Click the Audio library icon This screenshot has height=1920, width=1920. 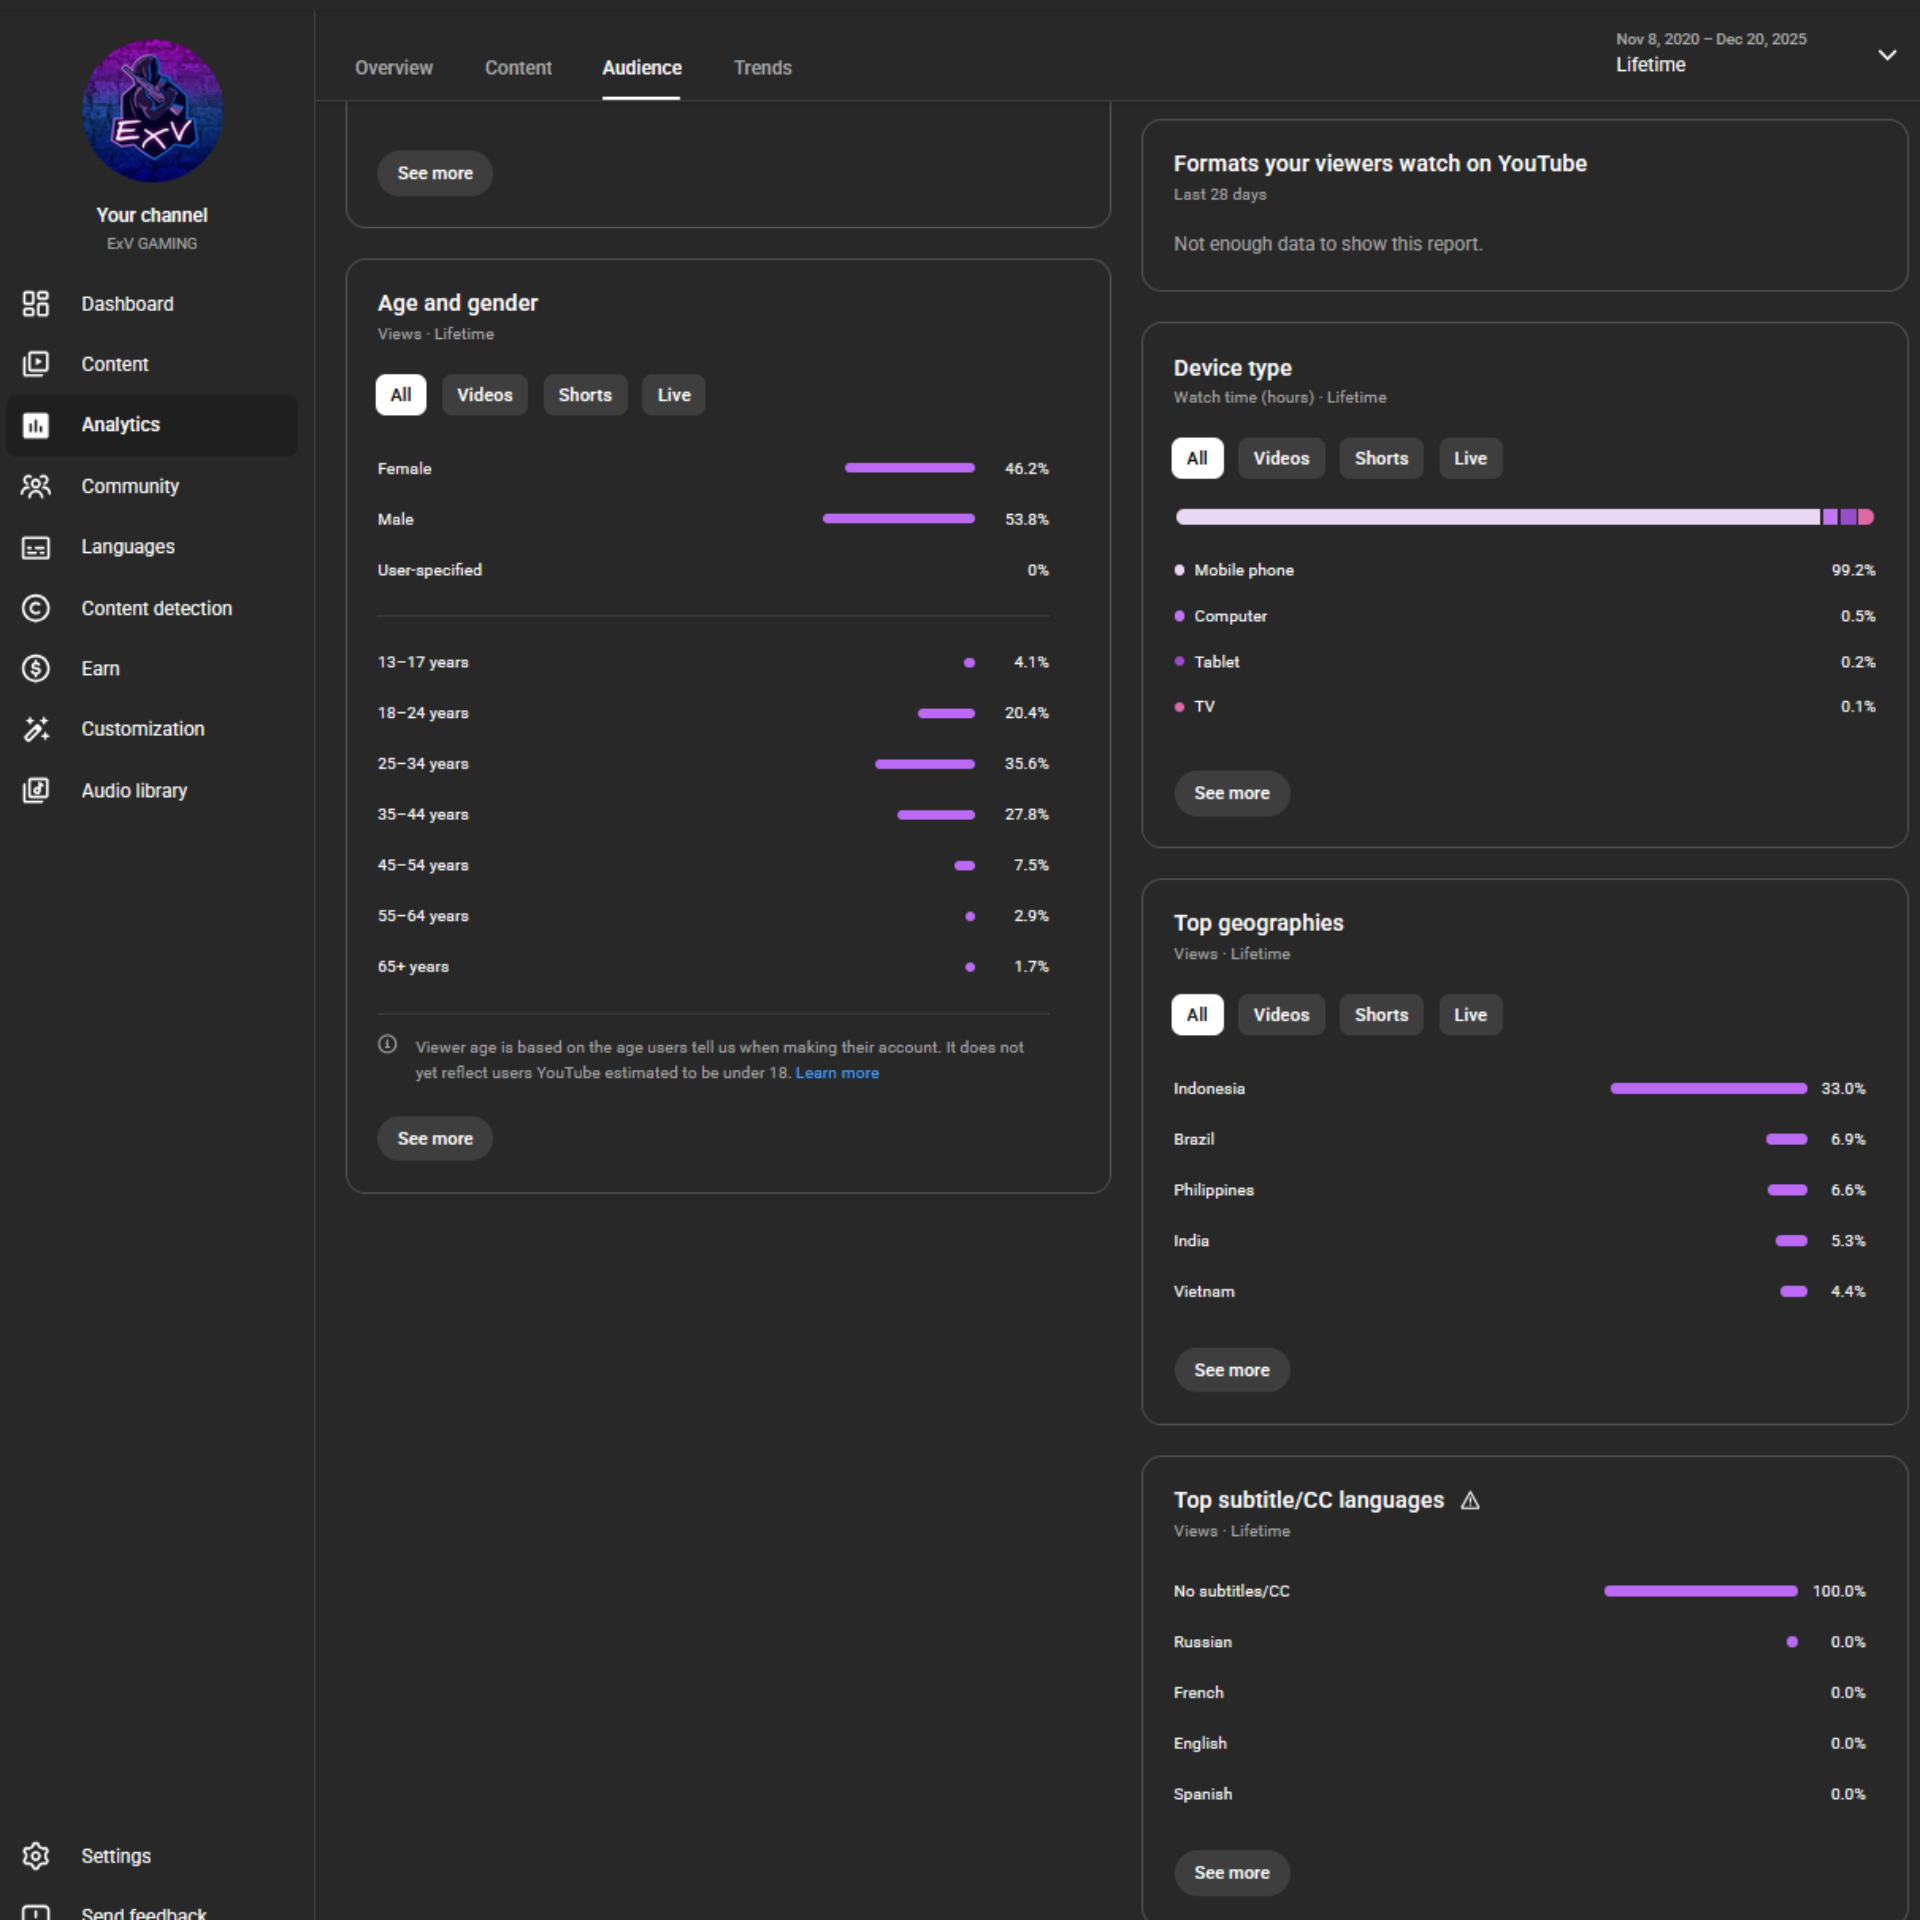[36, 790]
